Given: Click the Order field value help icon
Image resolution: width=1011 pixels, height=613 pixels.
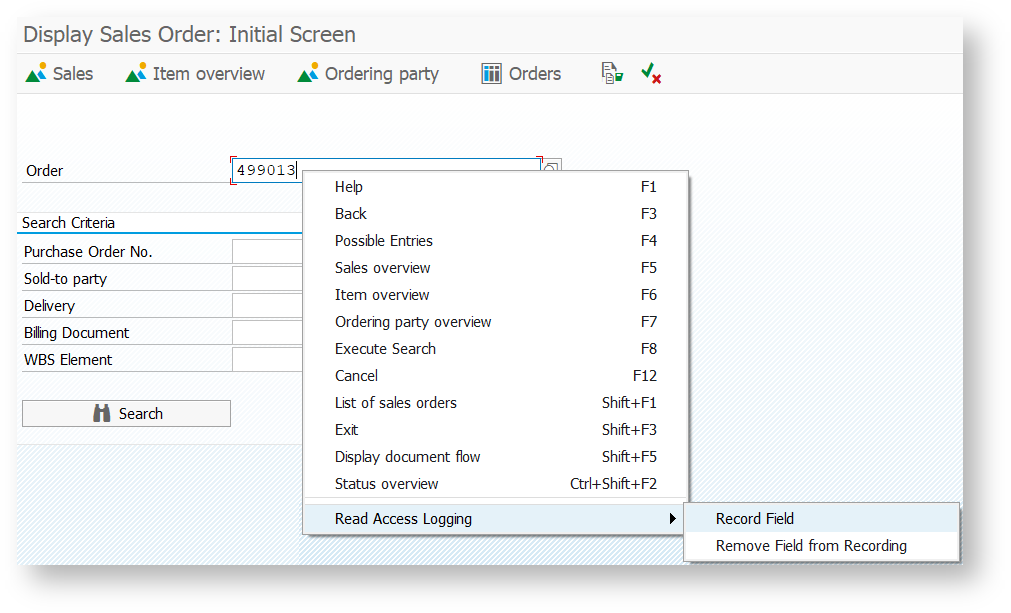Looking at the screenshot, I should click(x=552, y=165).
